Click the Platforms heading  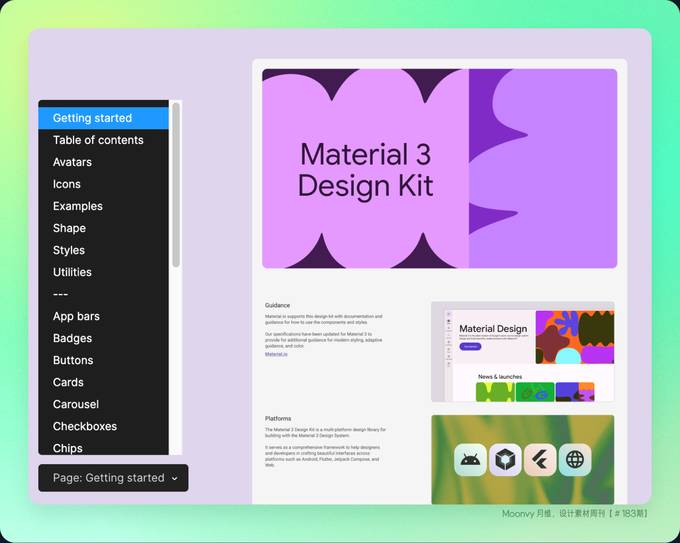[x=278, y=419]
